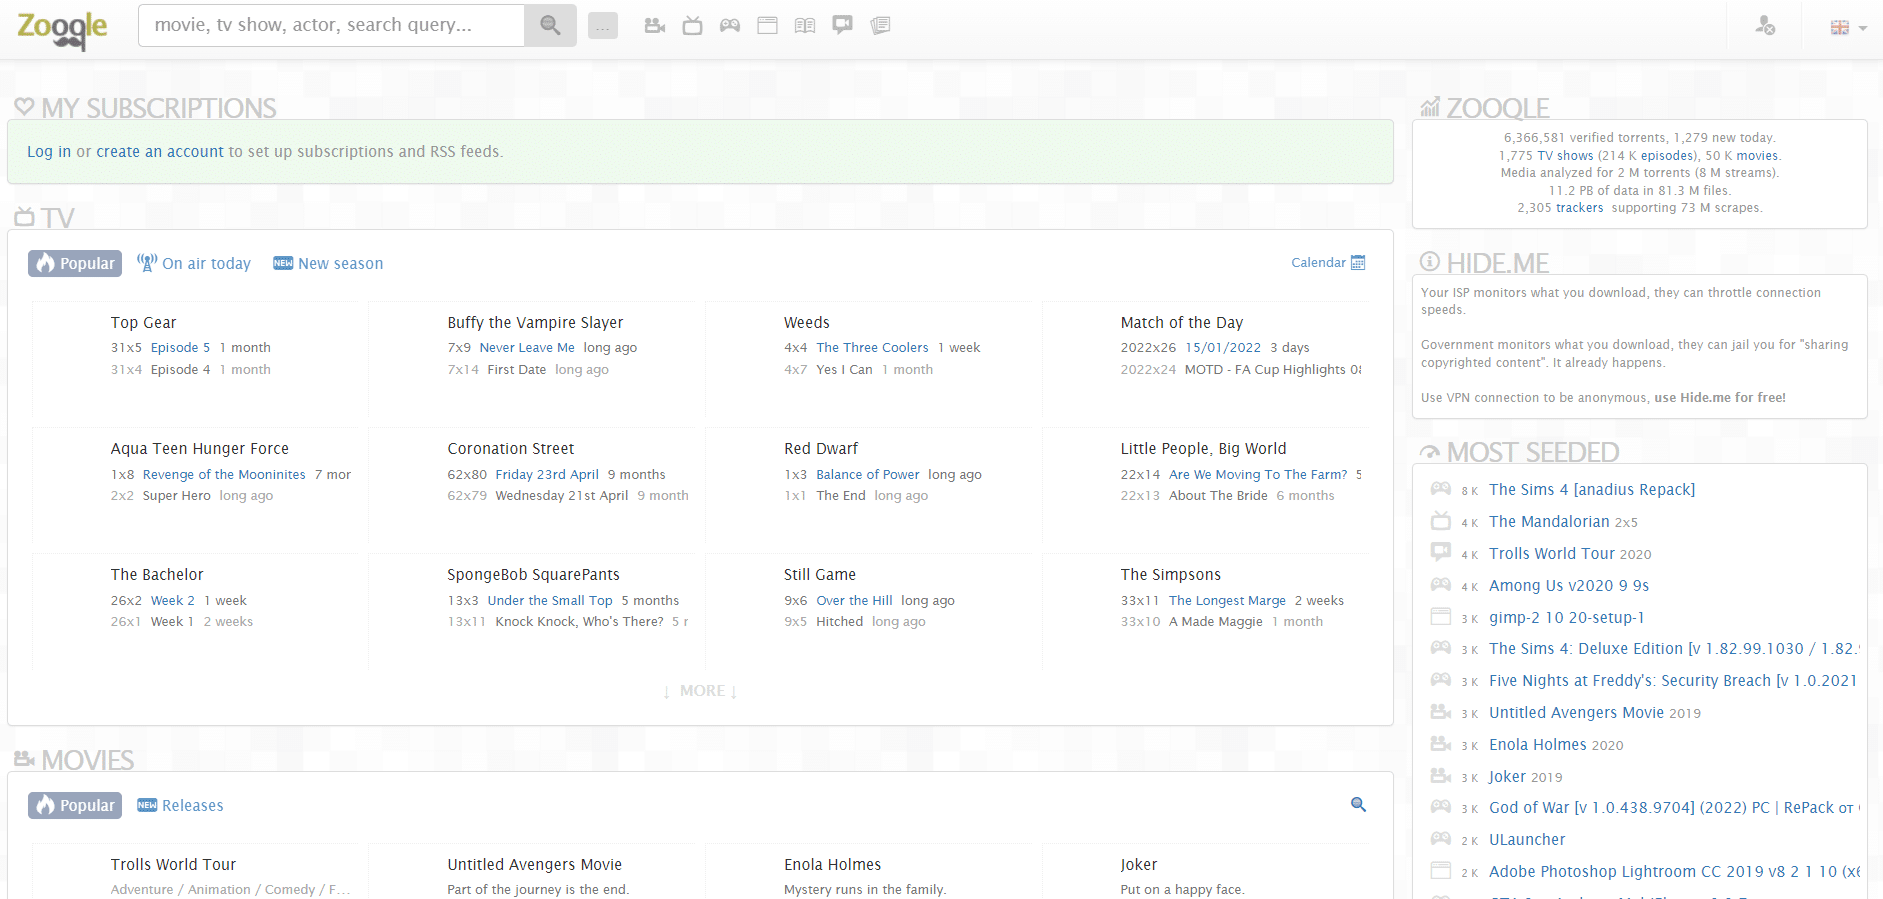The image size is (1883, 899).
Task: Expand more TV shows with MORE
Action: click(701, 691)
